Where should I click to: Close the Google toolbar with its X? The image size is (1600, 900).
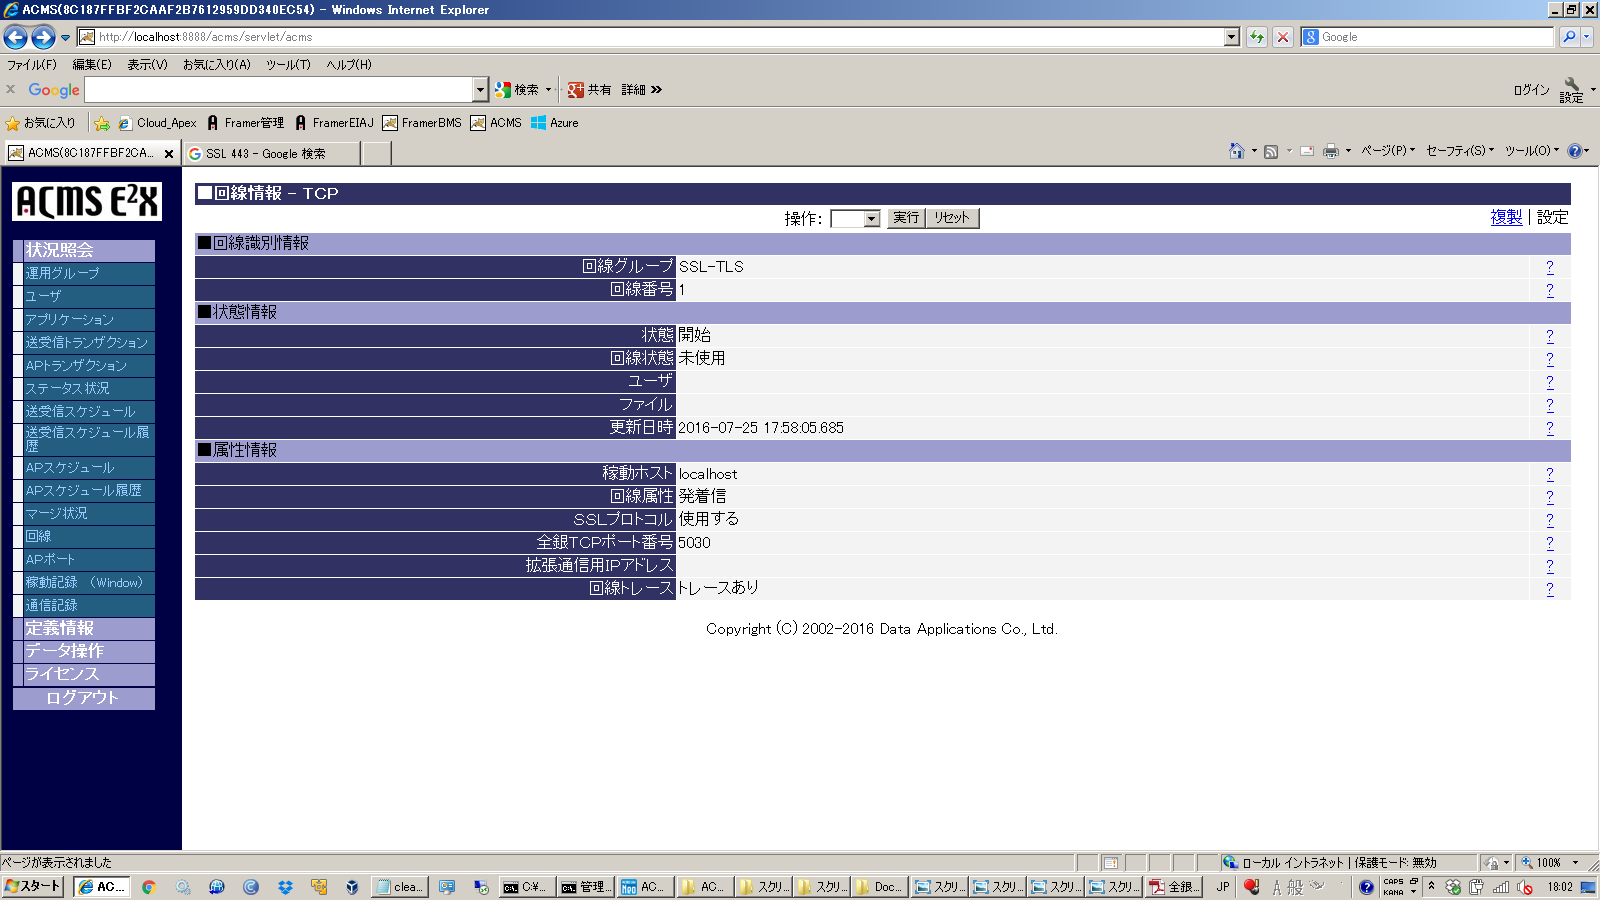pyautogui.click(x=11, y=89)
